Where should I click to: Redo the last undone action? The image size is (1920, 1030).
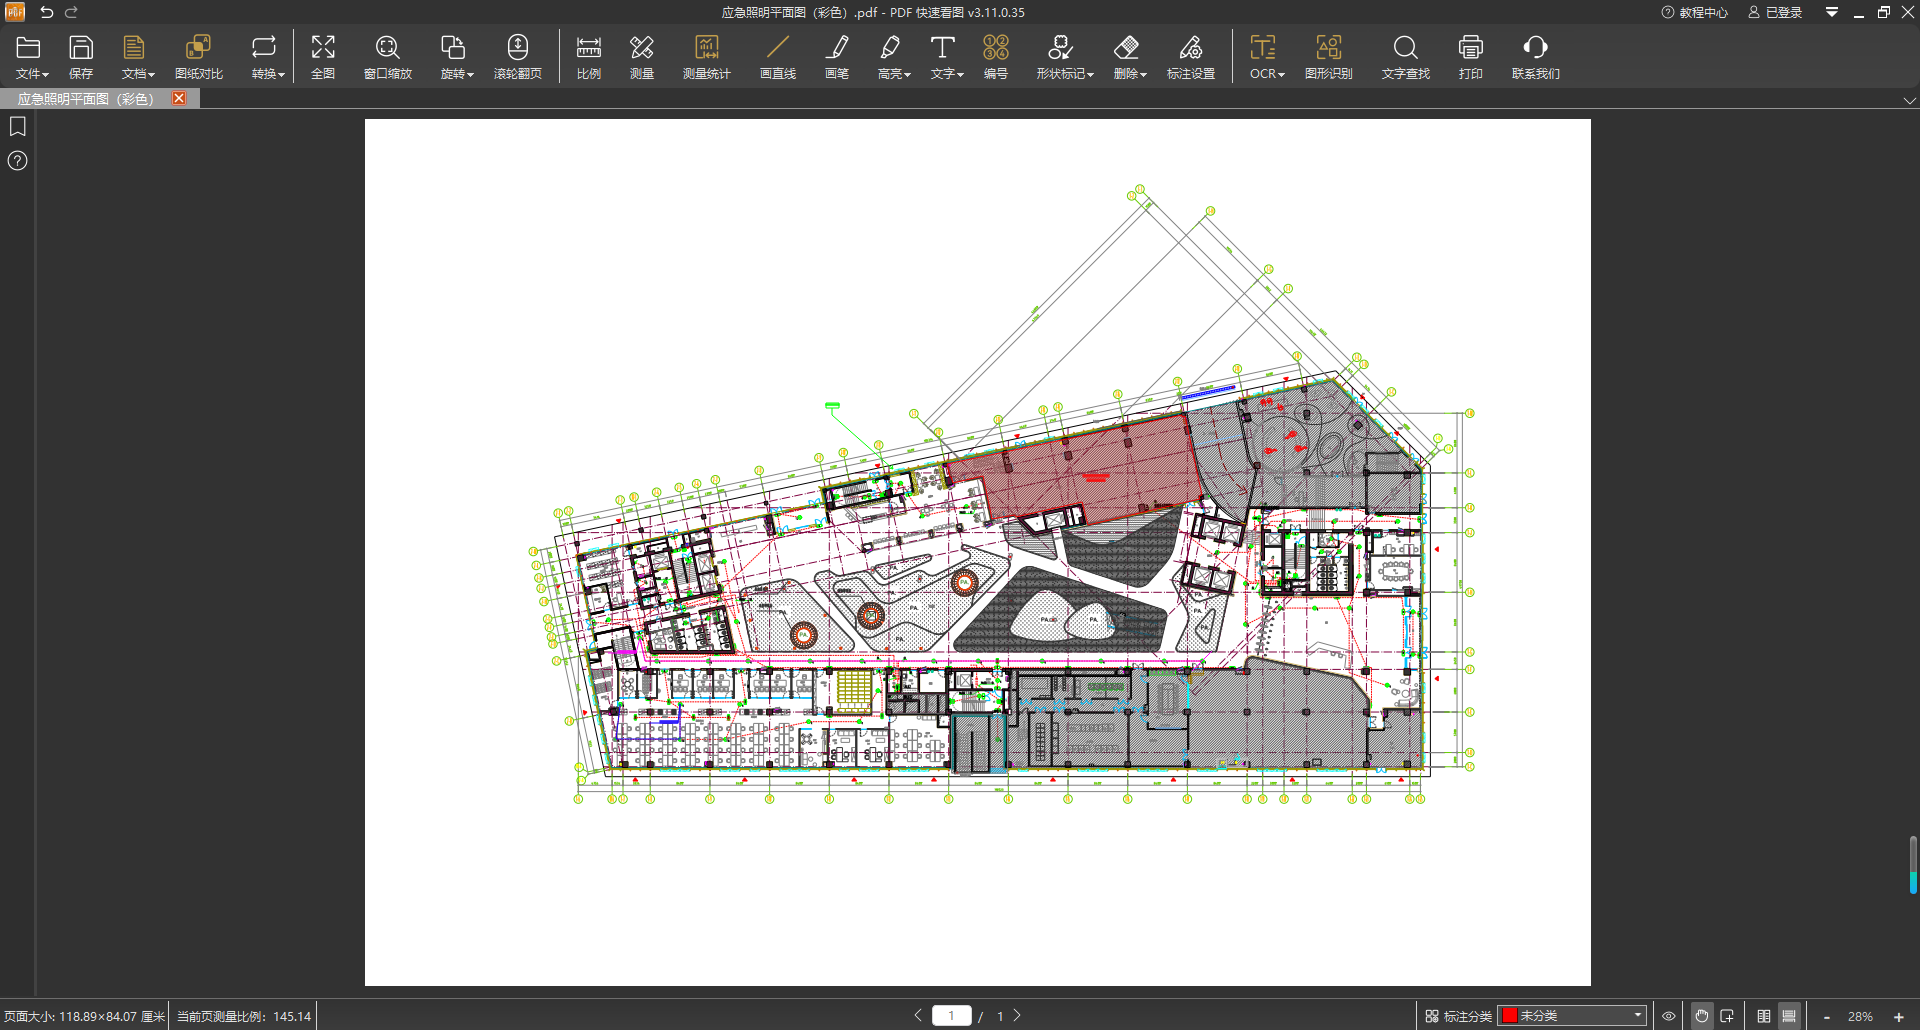(72, 12)
